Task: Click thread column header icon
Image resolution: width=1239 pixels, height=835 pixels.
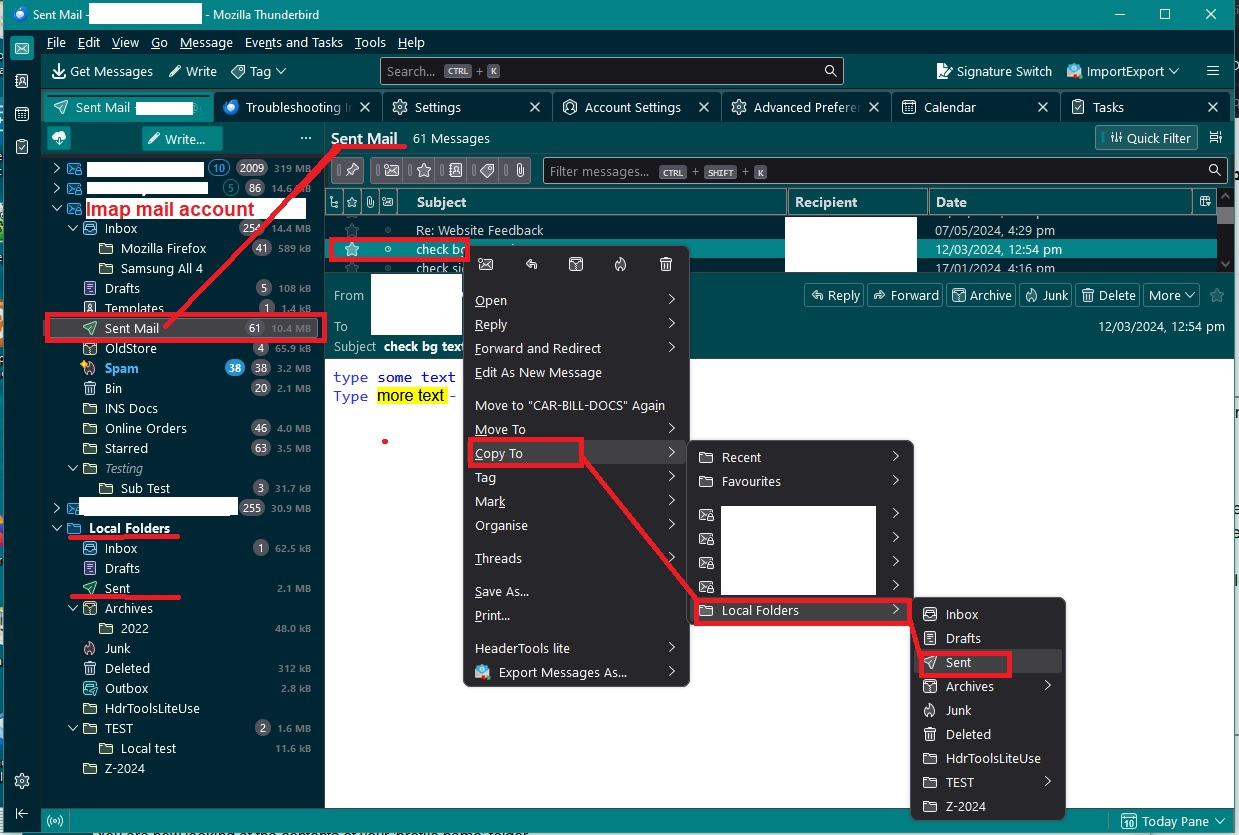Action: (x=334, y=202)
